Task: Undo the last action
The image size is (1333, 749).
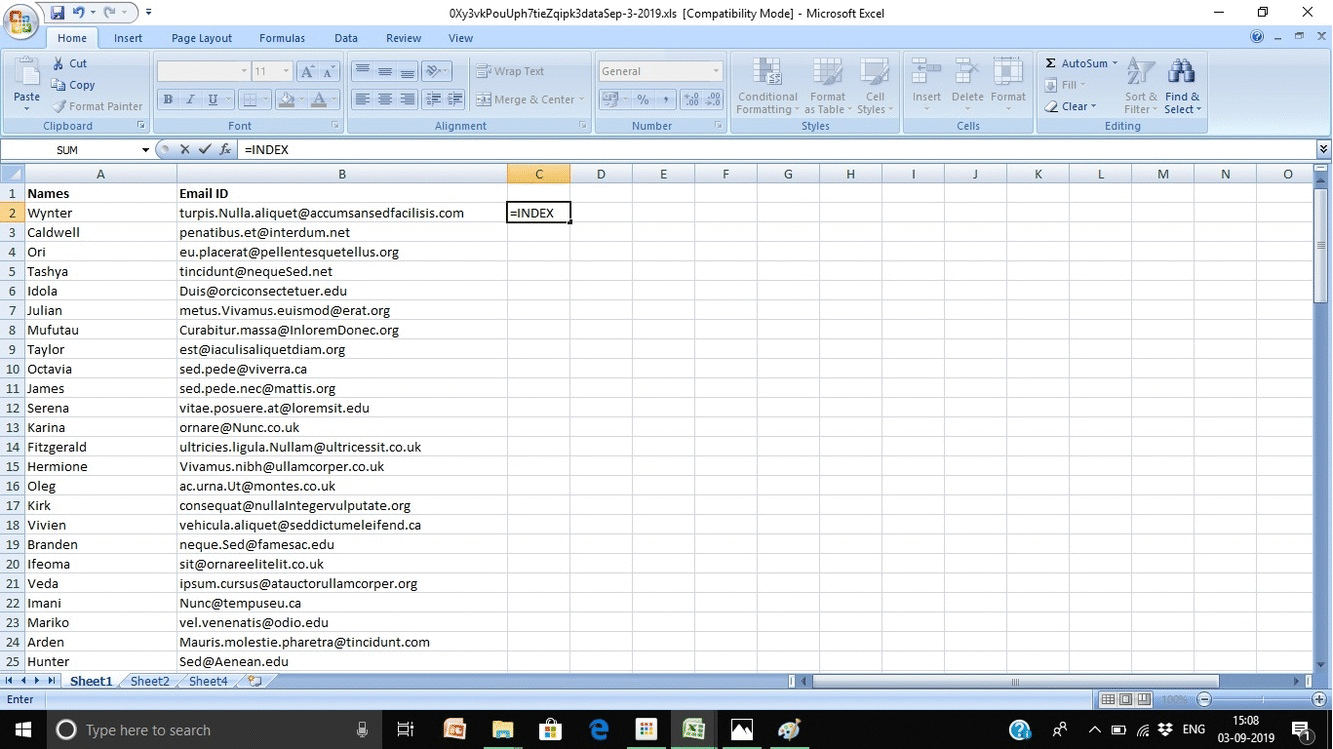Action: [79, 13]
